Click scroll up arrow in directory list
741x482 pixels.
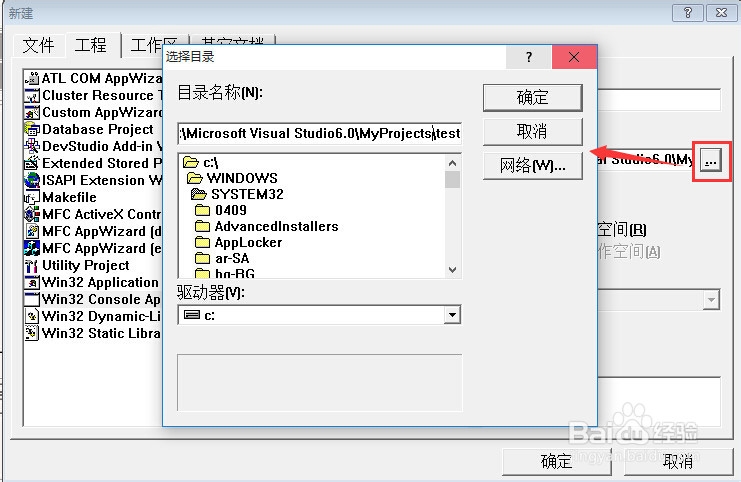[452, 163]
